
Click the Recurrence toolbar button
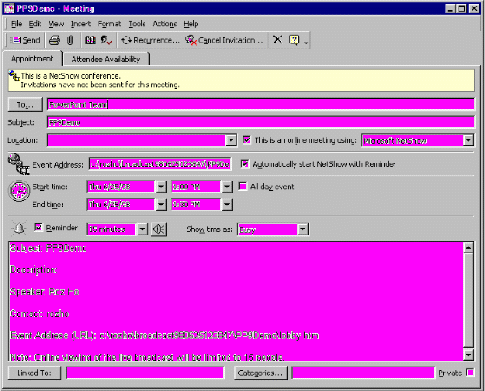click(x=150, y=40)
